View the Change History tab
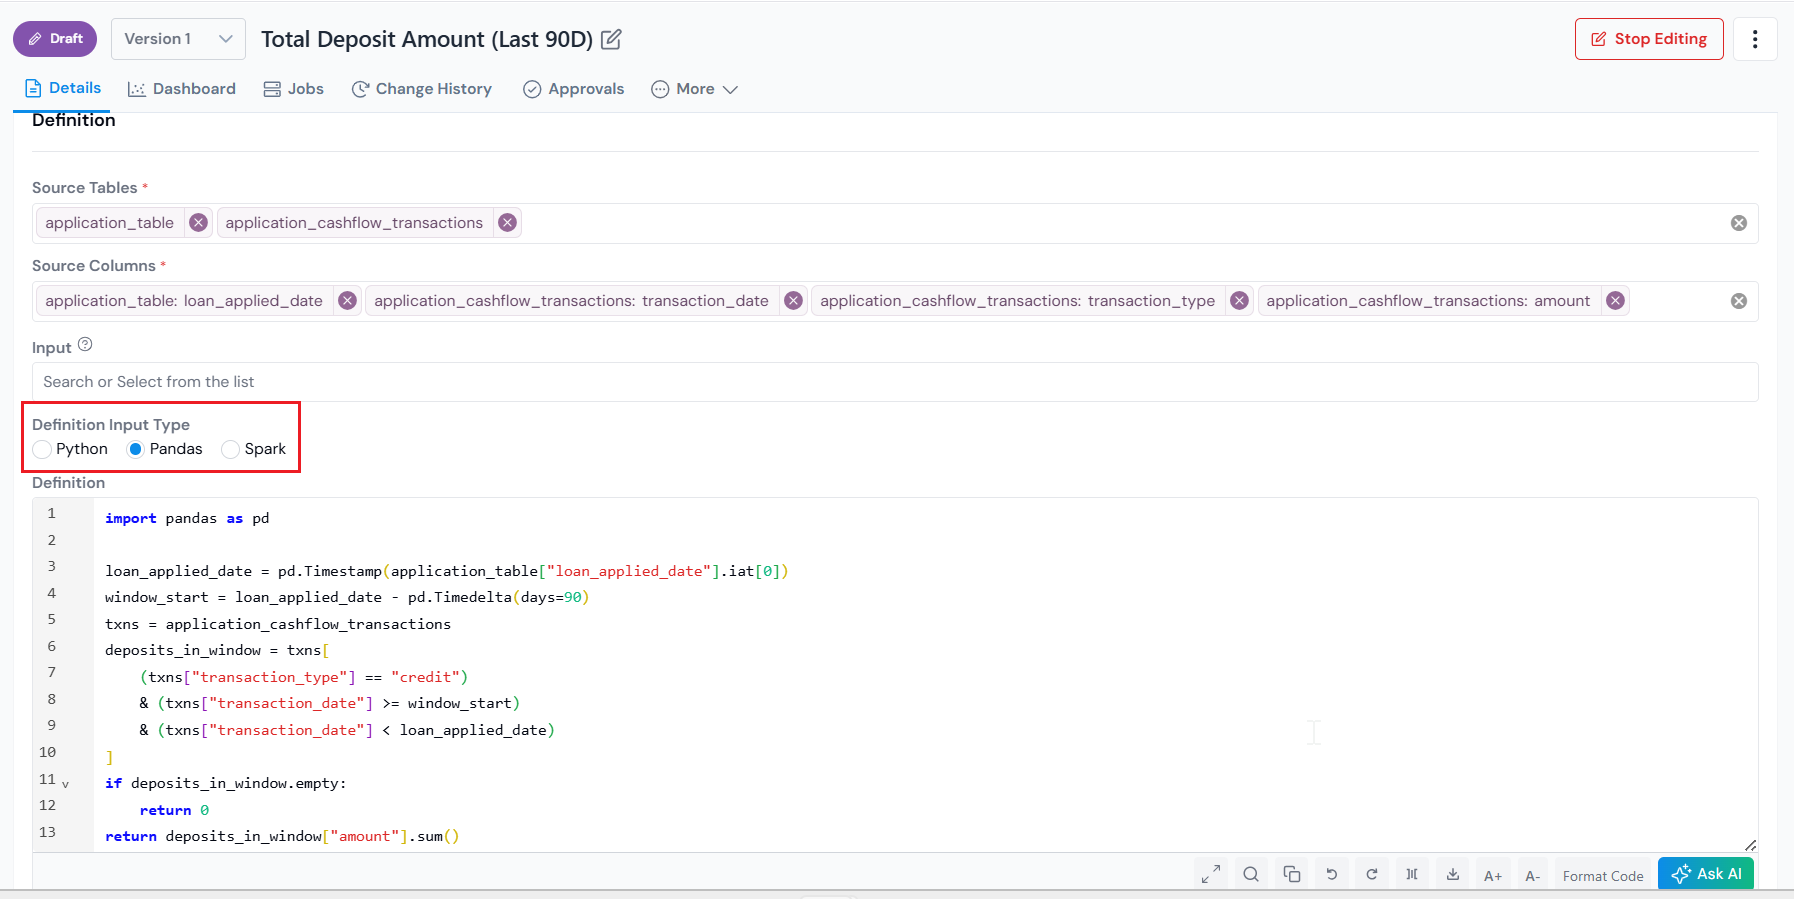This screenshot has height=899, width=1794. pos(421,89)
